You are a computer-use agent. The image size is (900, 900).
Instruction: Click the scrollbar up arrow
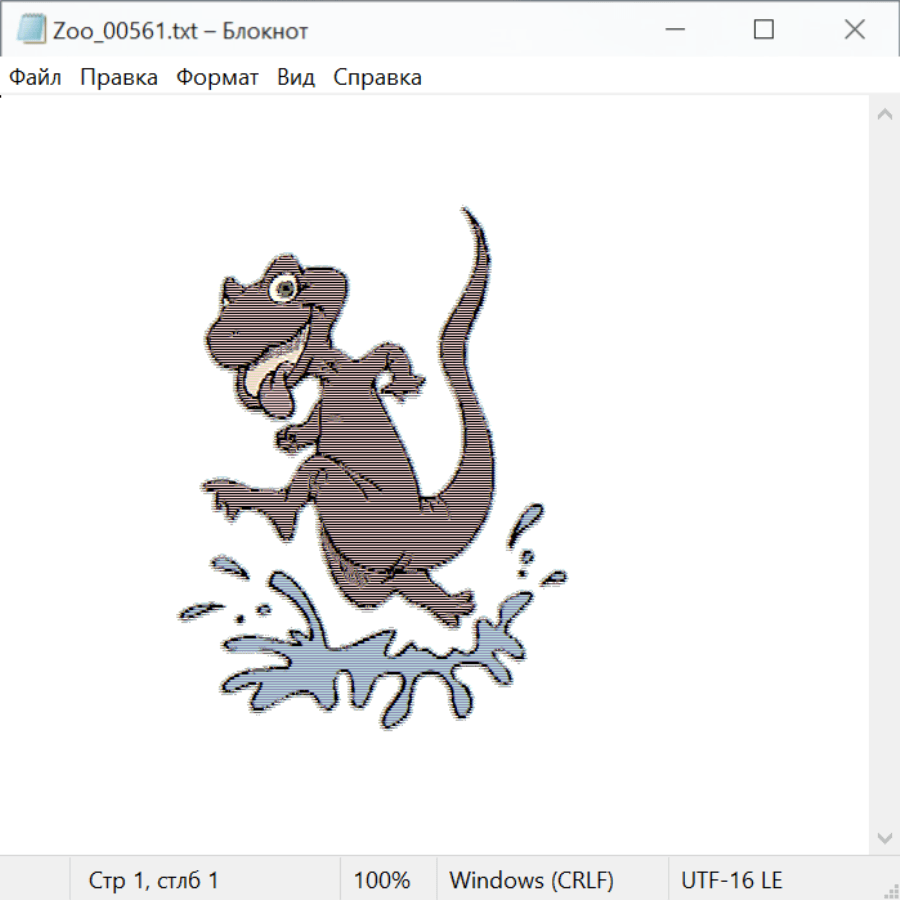[884, 115]
